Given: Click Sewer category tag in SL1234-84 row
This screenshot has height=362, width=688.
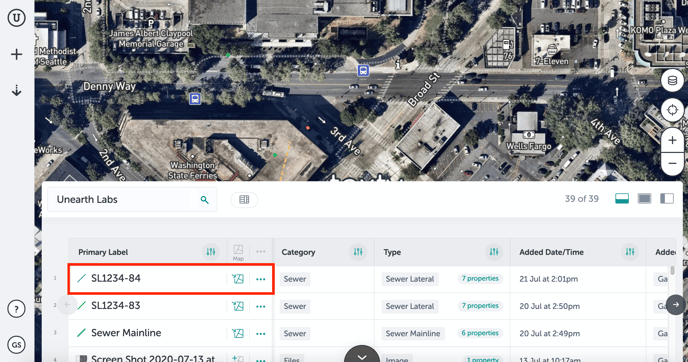Looking at the screenshot, I should point(295,279).
